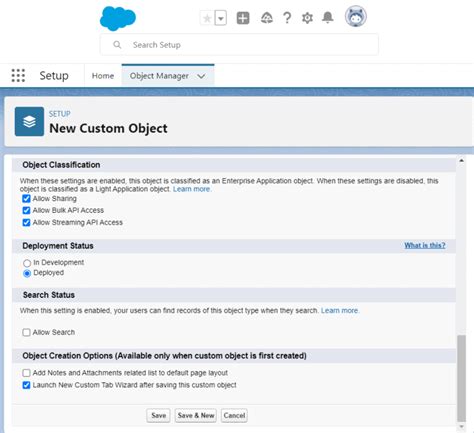Click the favorites star icon
This screenshot has width=474, height=433.
(x=207, y=18)
